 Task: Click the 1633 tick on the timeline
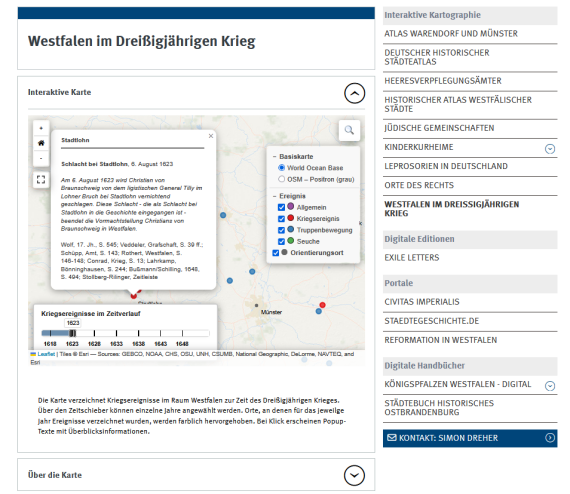pyautogui.click(x=116, y=333)
